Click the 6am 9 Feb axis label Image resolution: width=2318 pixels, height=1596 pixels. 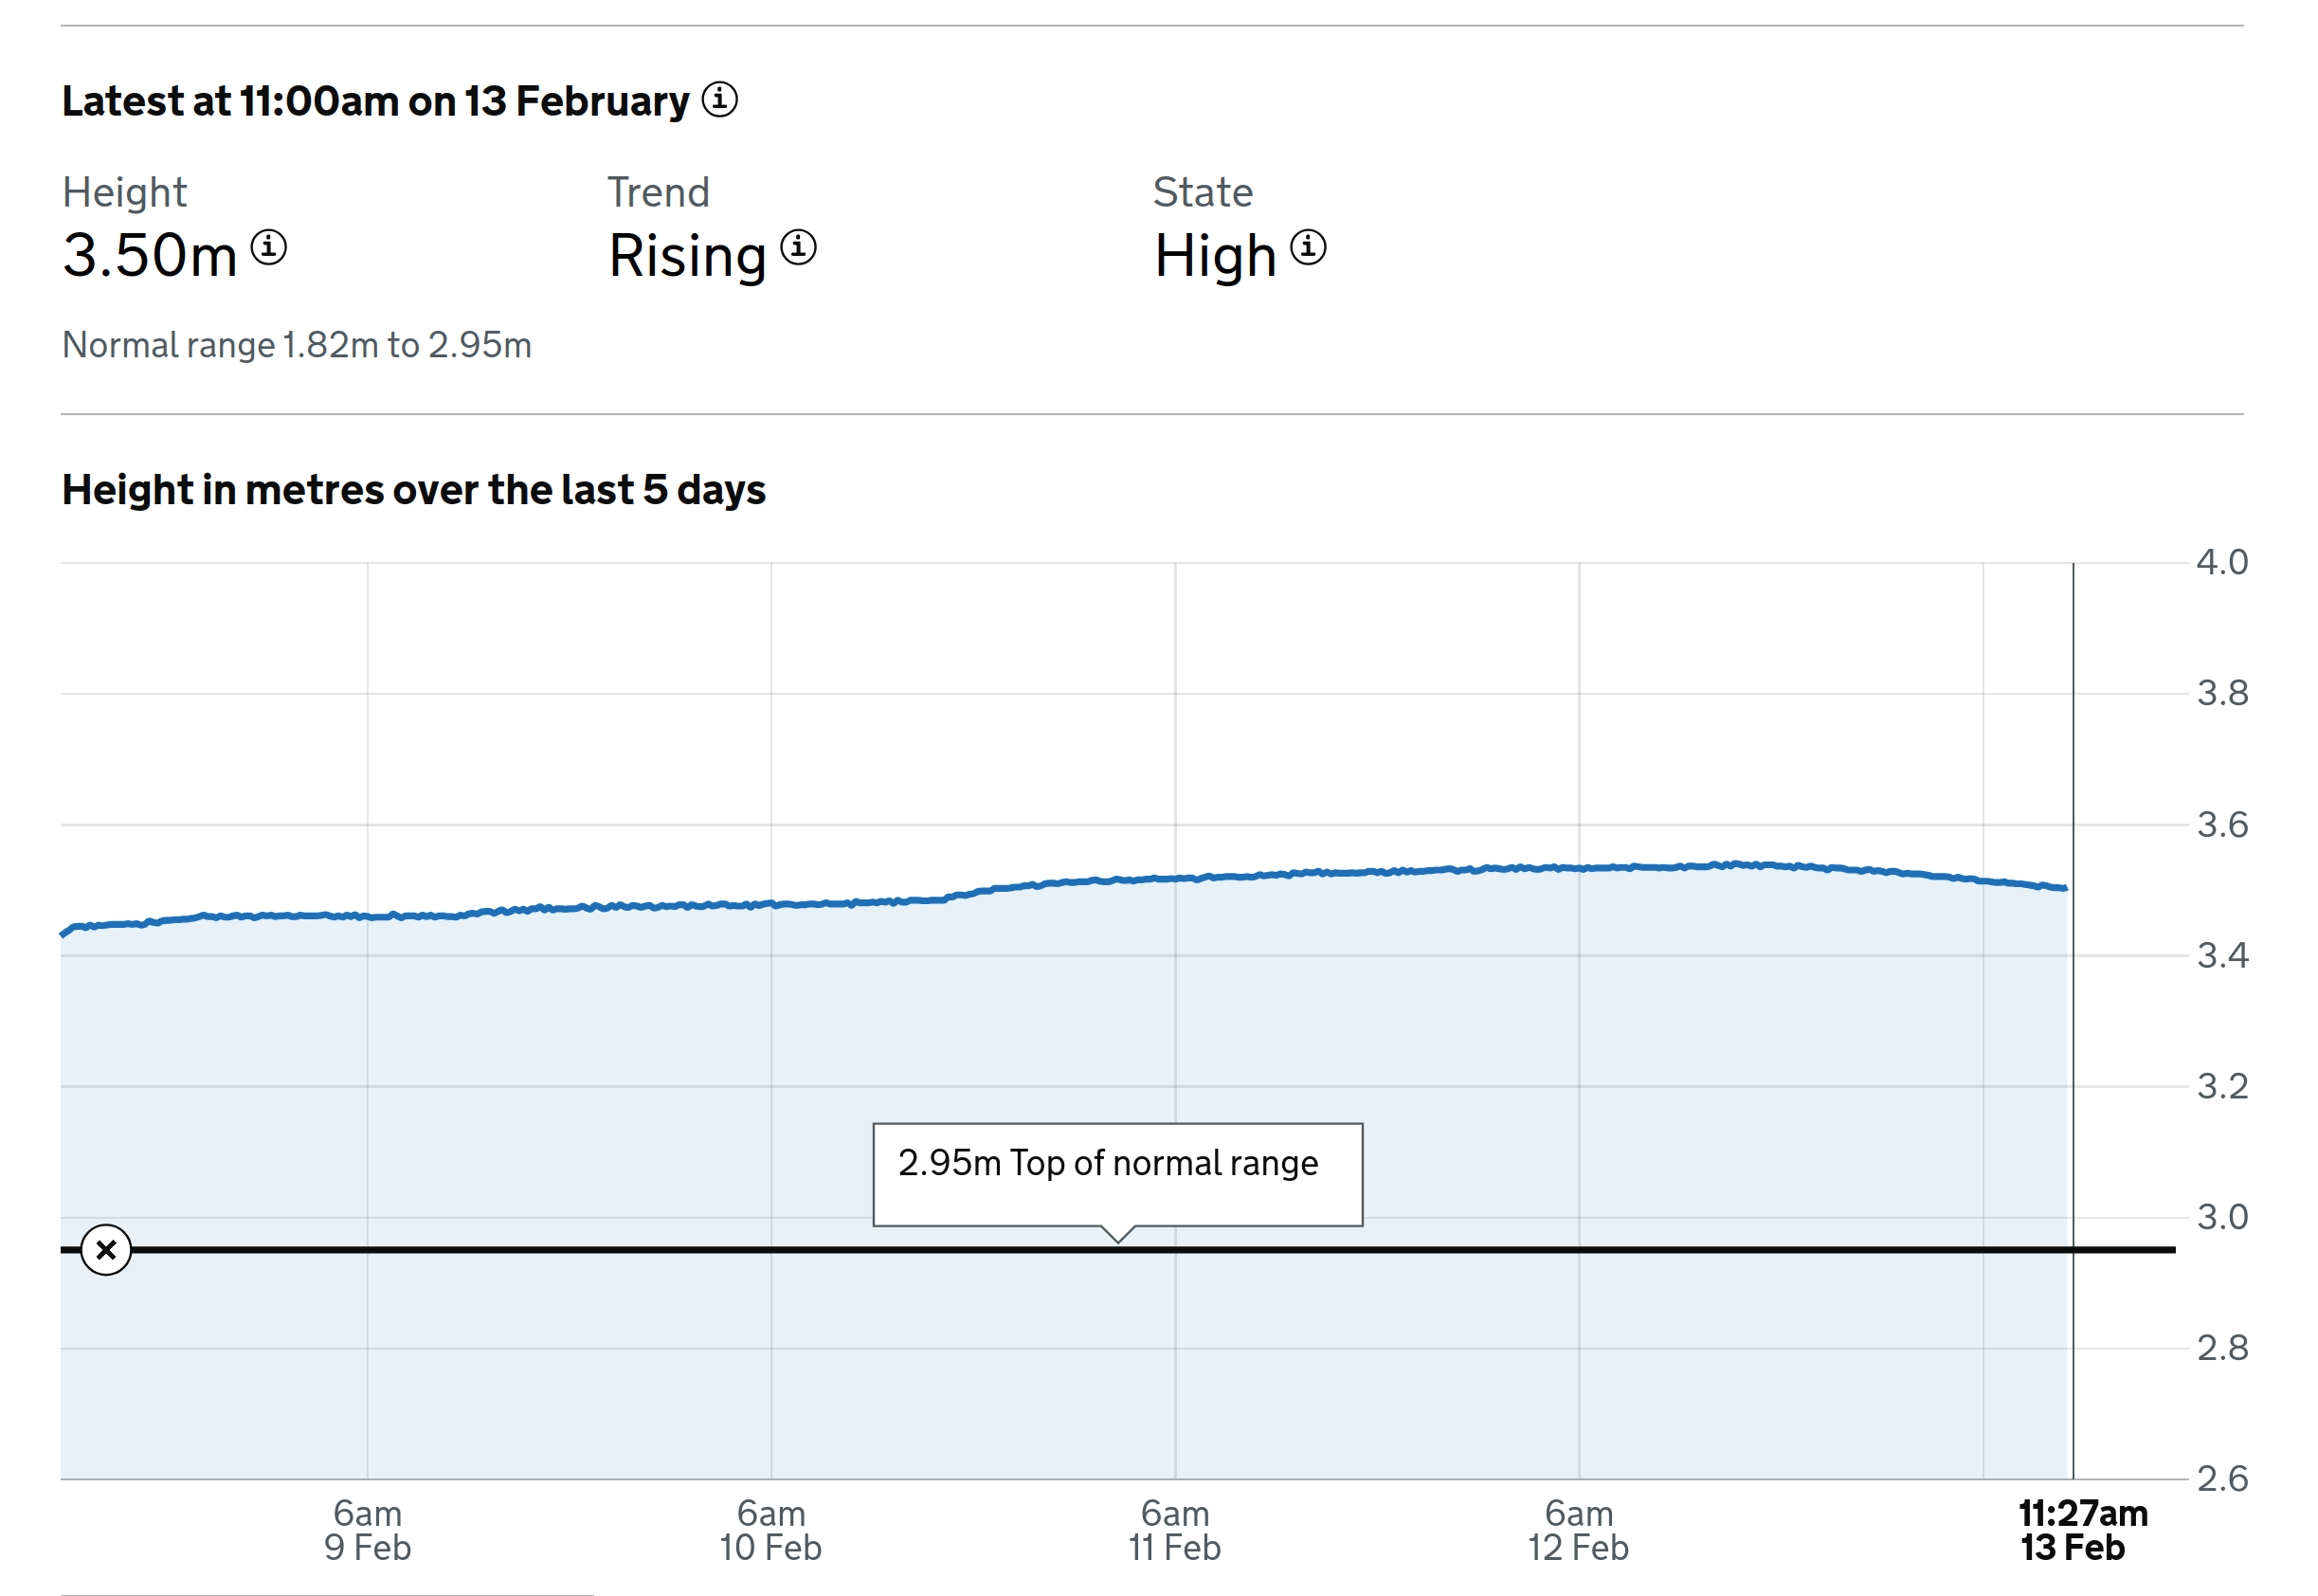coord(367,1530)
